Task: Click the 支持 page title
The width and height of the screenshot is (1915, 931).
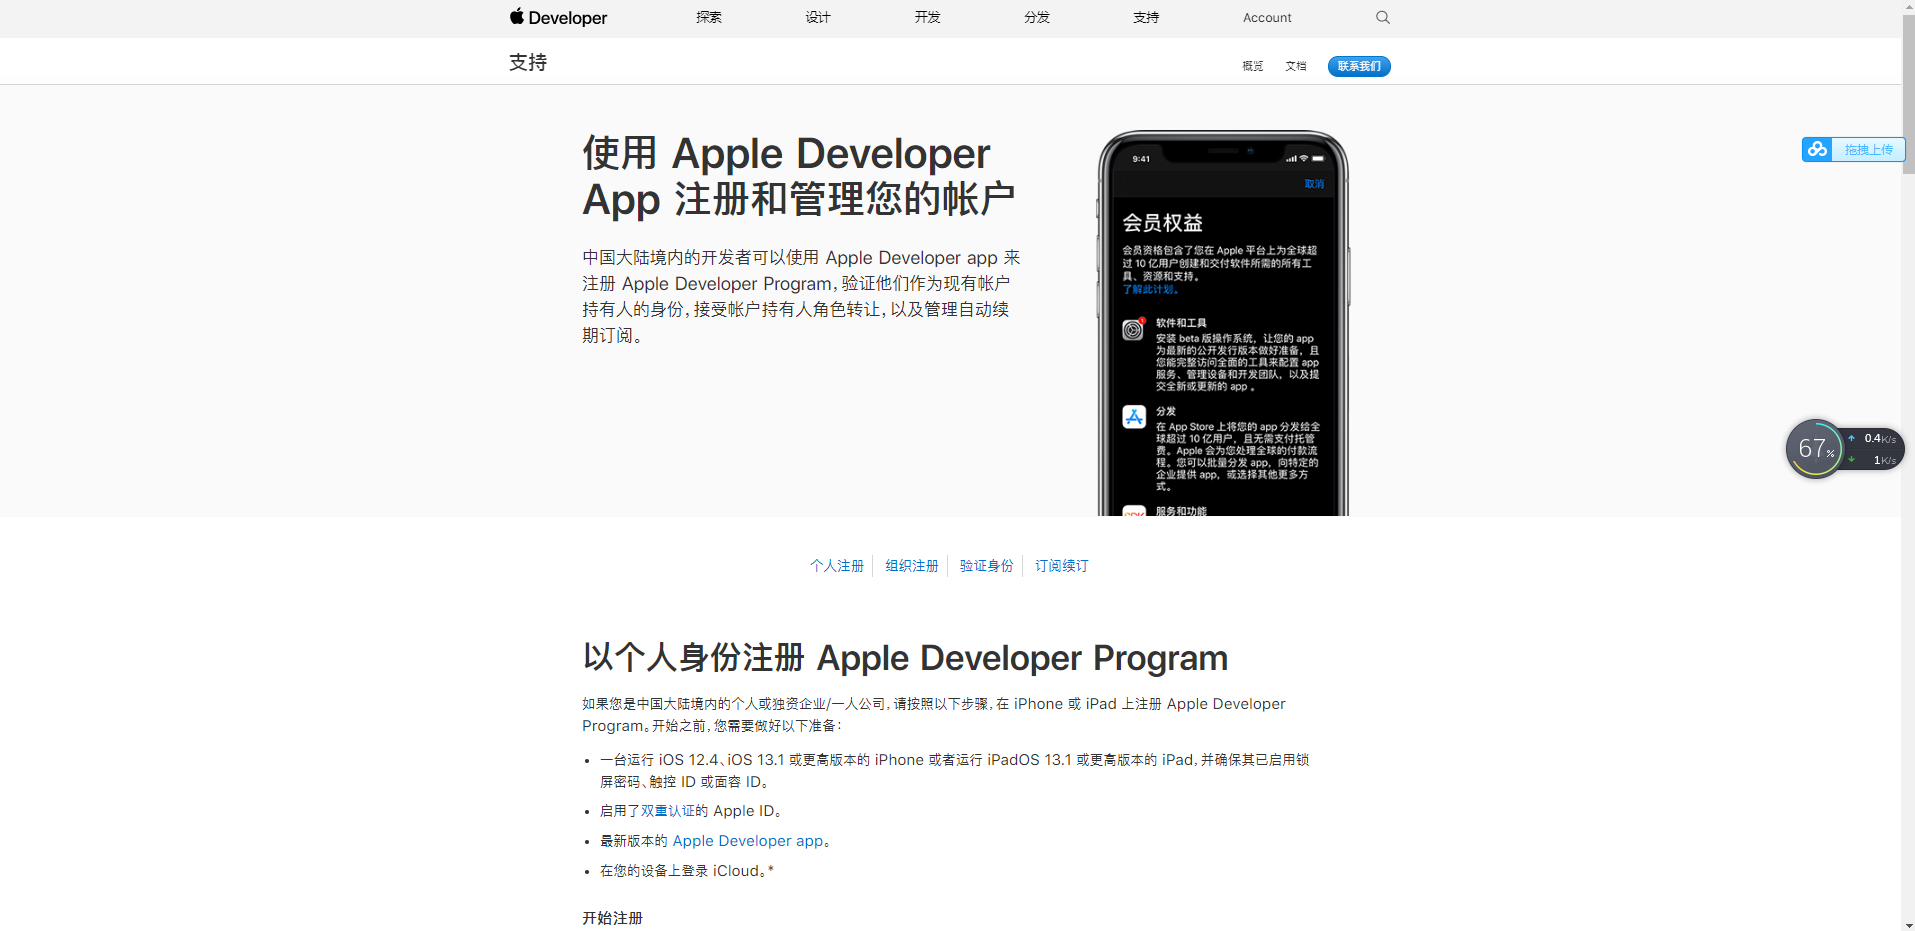Action: tap(528, 62)
